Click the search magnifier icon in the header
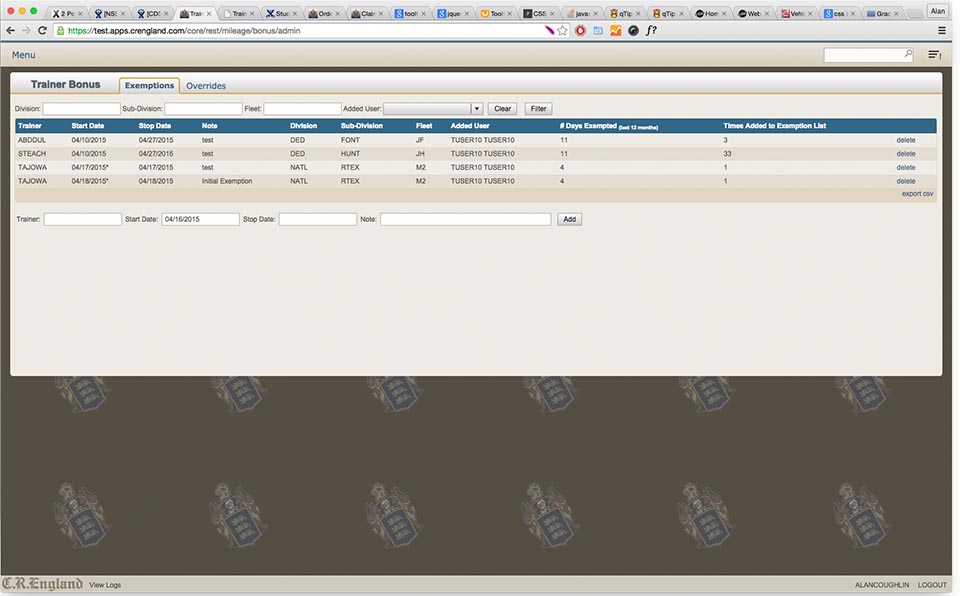The width and height of the screenshot is (960, 596). (x=908, y=54)
